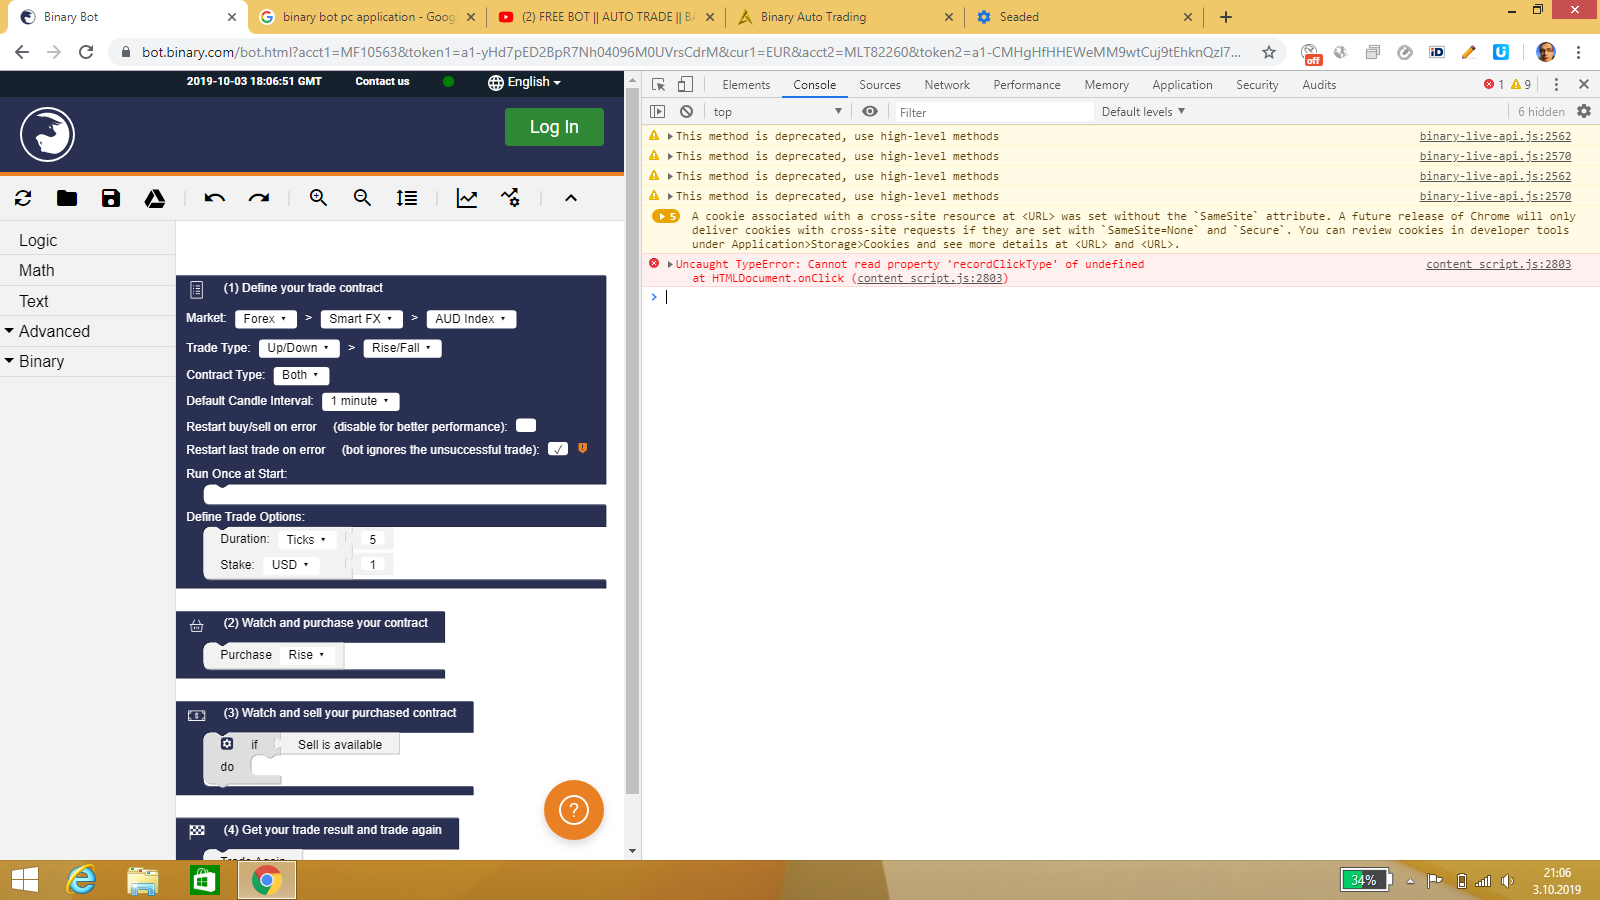Screen dimensions: 1600x900
Task: Open the Duration Ticks dropdown
Action: pos(306,540)
